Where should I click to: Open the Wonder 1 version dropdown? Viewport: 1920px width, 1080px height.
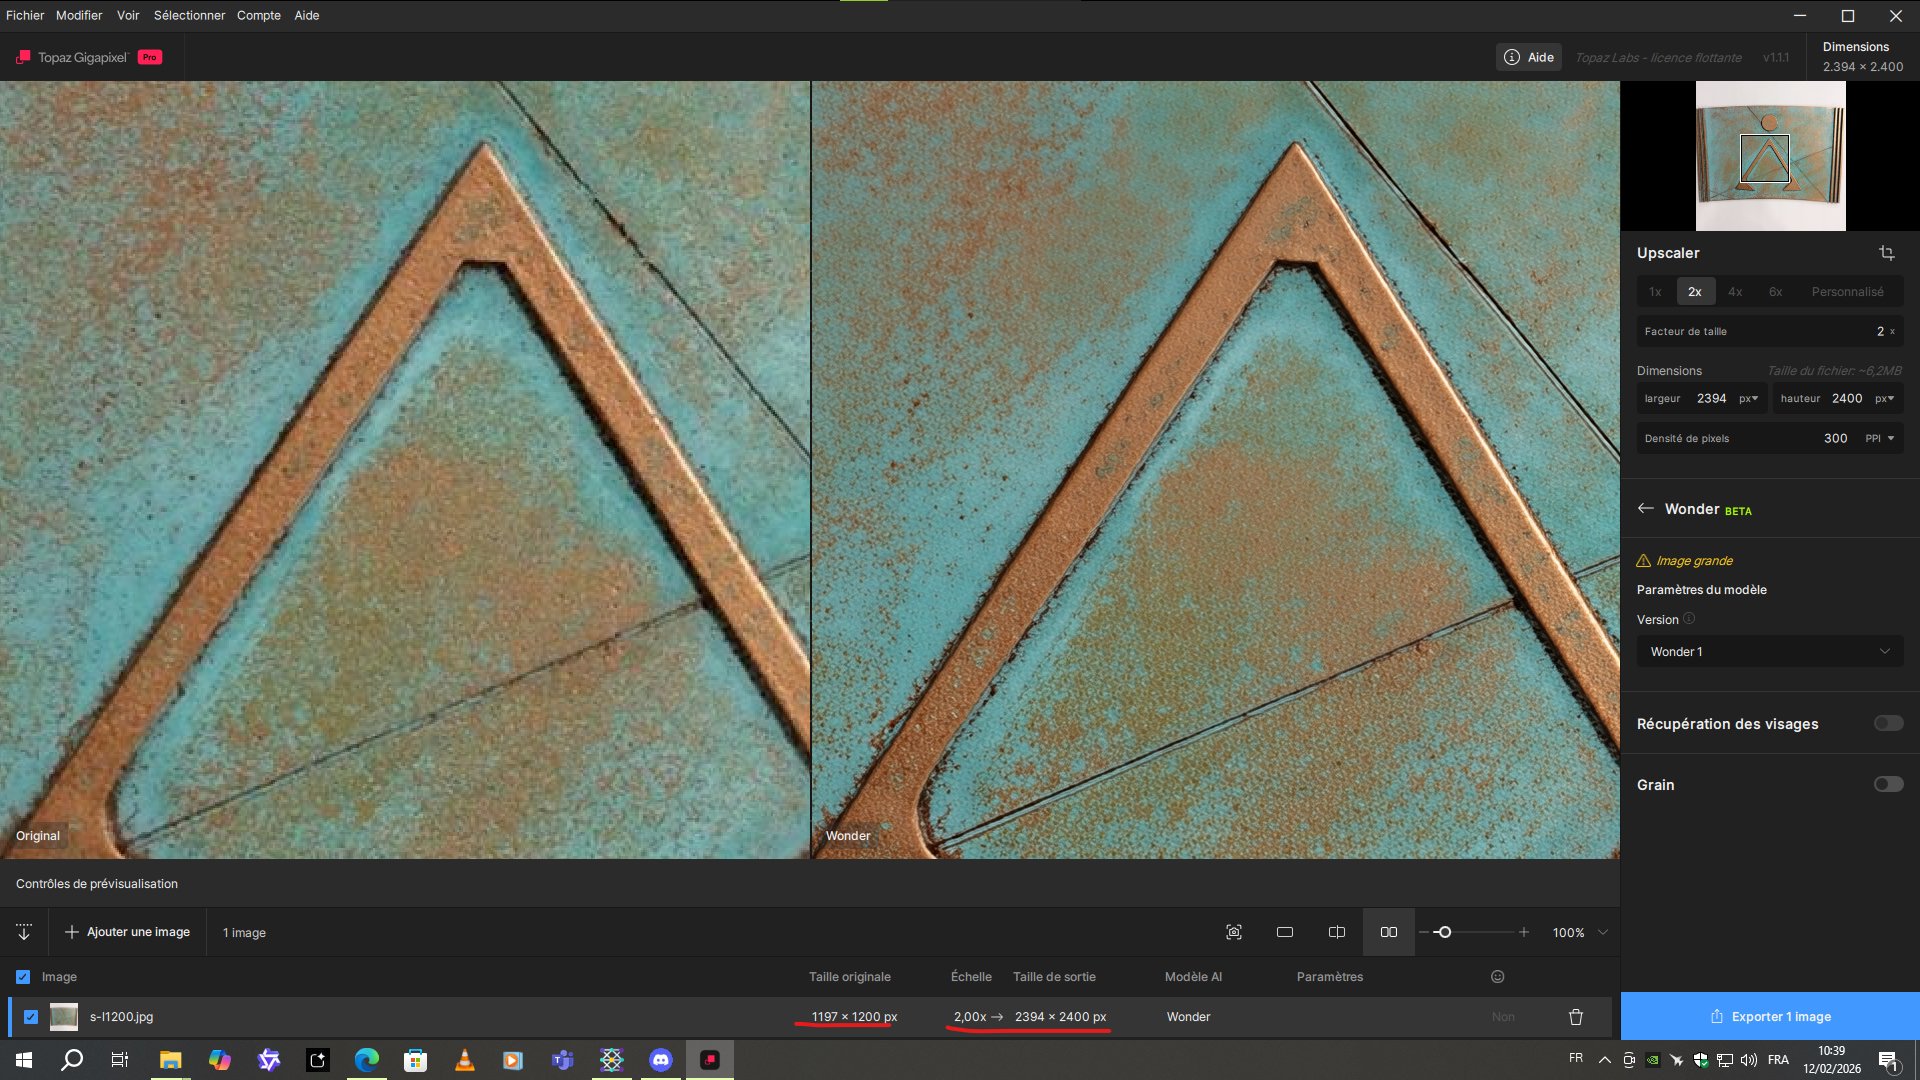pos(1769,652)
